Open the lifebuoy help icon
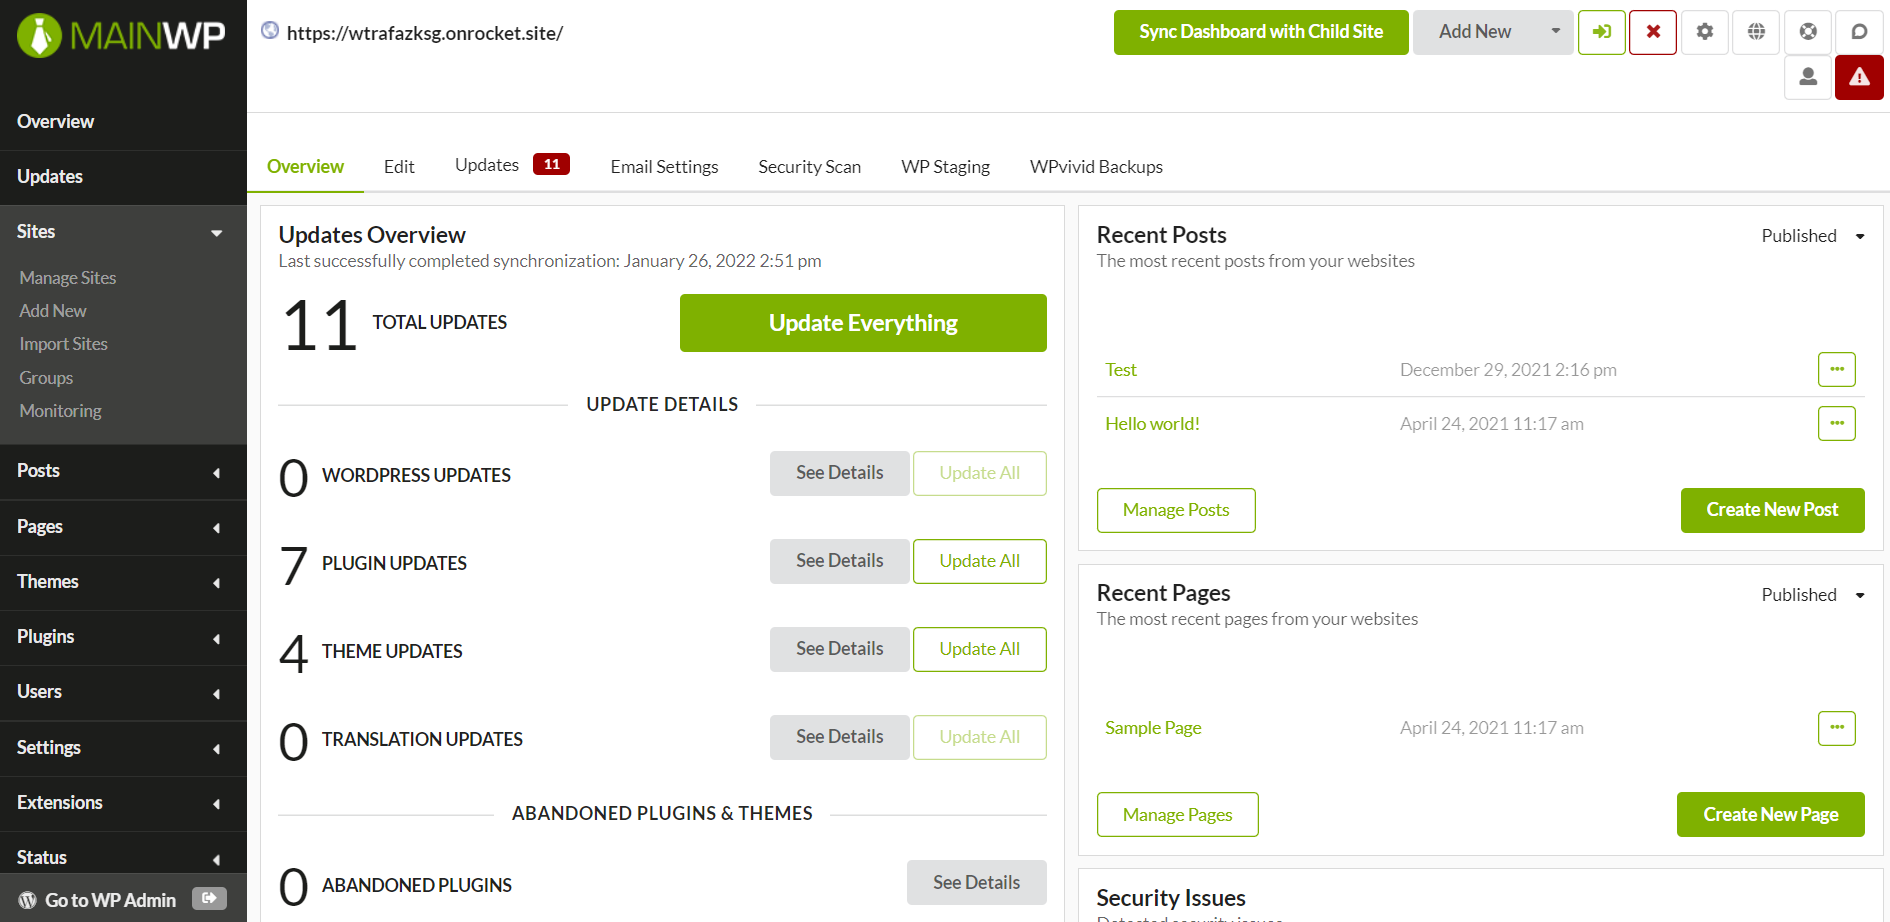Screen dimensions: 1890x922 (1808, 32)
